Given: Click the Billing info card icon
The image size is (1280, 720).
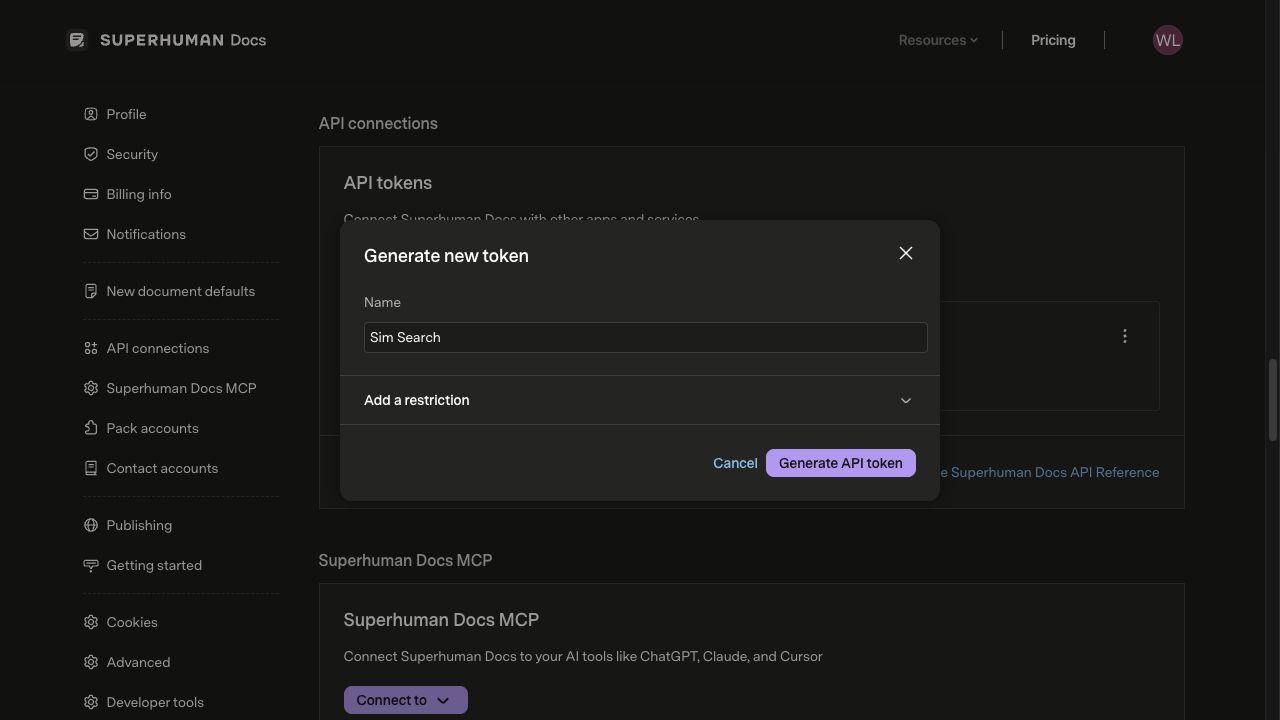Looking at the screenshot, I should [91, 194].
